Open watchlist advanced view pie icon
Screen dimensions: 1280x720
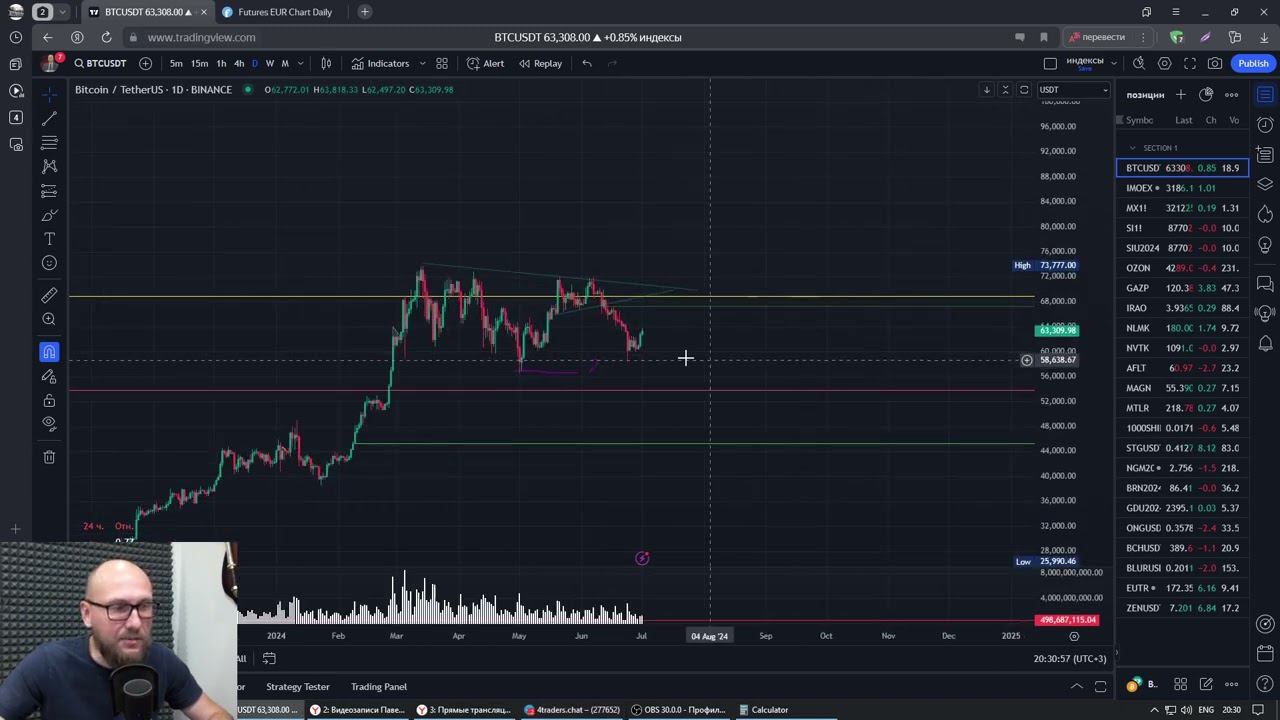1207,94
